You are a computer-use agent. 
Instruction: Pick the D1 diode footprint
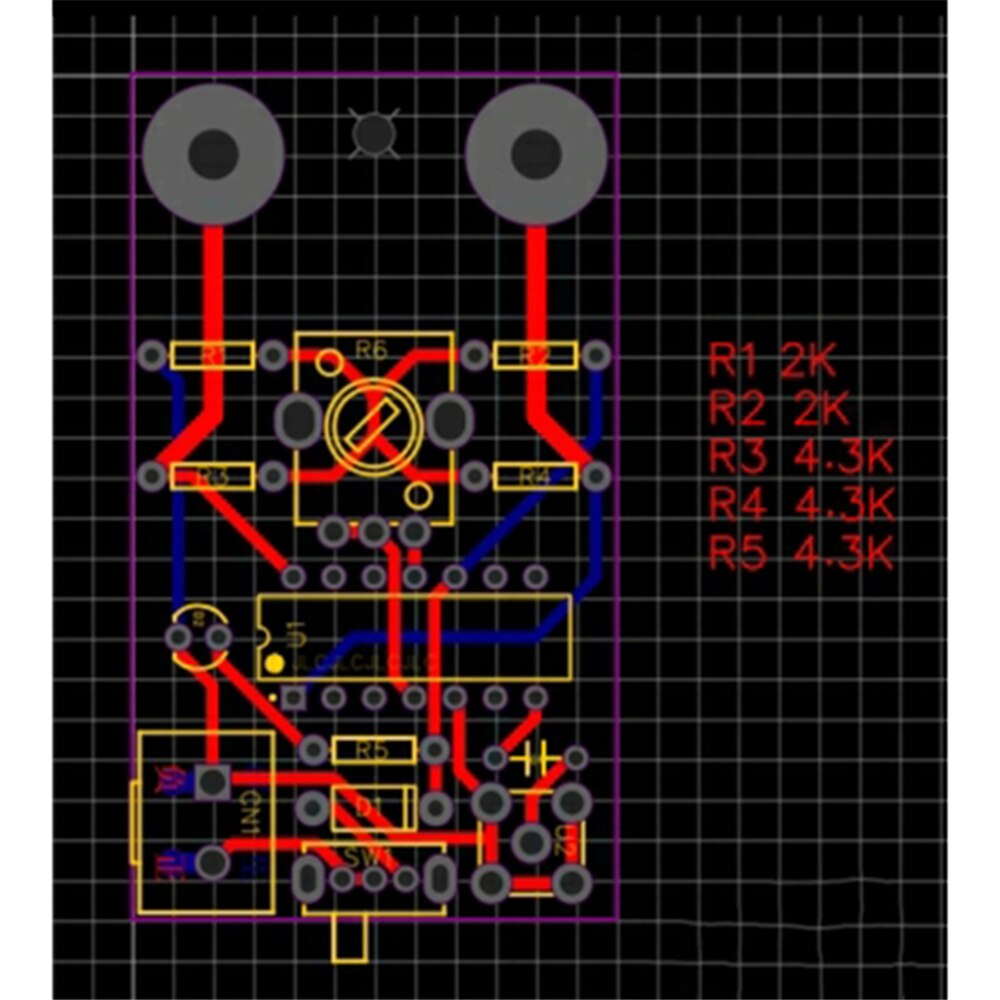pos(372,806)
